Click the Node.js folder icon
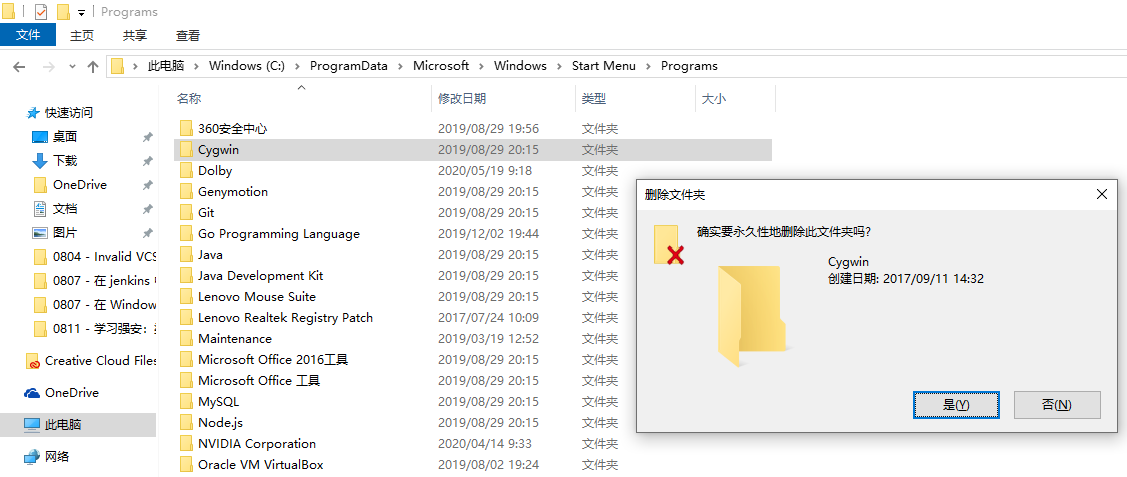Screen dimensions: 1127x477 coord(186,422)
